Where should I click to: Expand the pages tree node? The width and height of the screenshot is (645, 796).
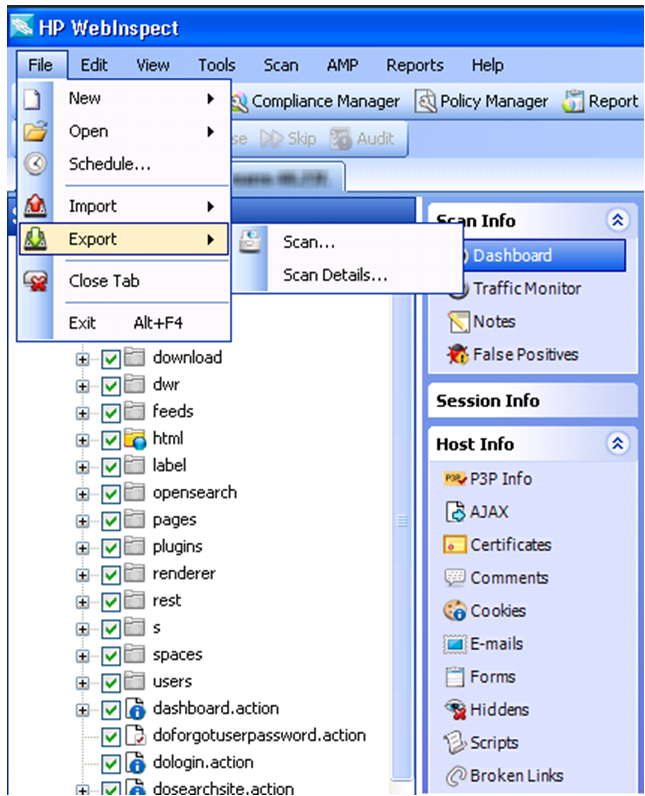[82, 521]
